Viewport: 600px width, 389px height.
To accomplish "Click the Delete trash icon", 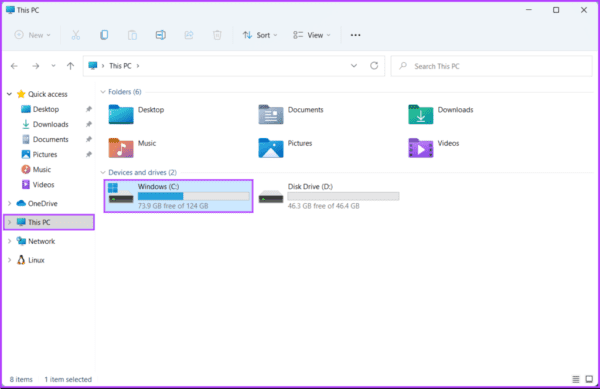I will [217, 35].
